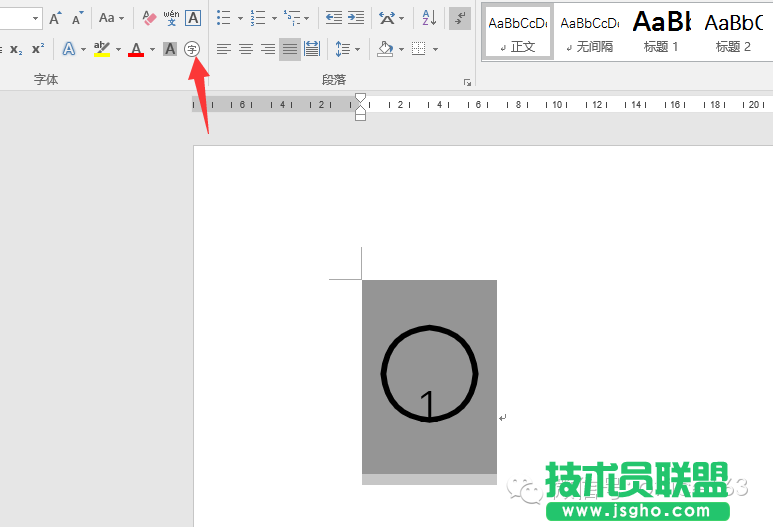Viewport: 773px width, 527px height.
Task: Apply yellow text highlight color
Action: click(x=102, y=49)
